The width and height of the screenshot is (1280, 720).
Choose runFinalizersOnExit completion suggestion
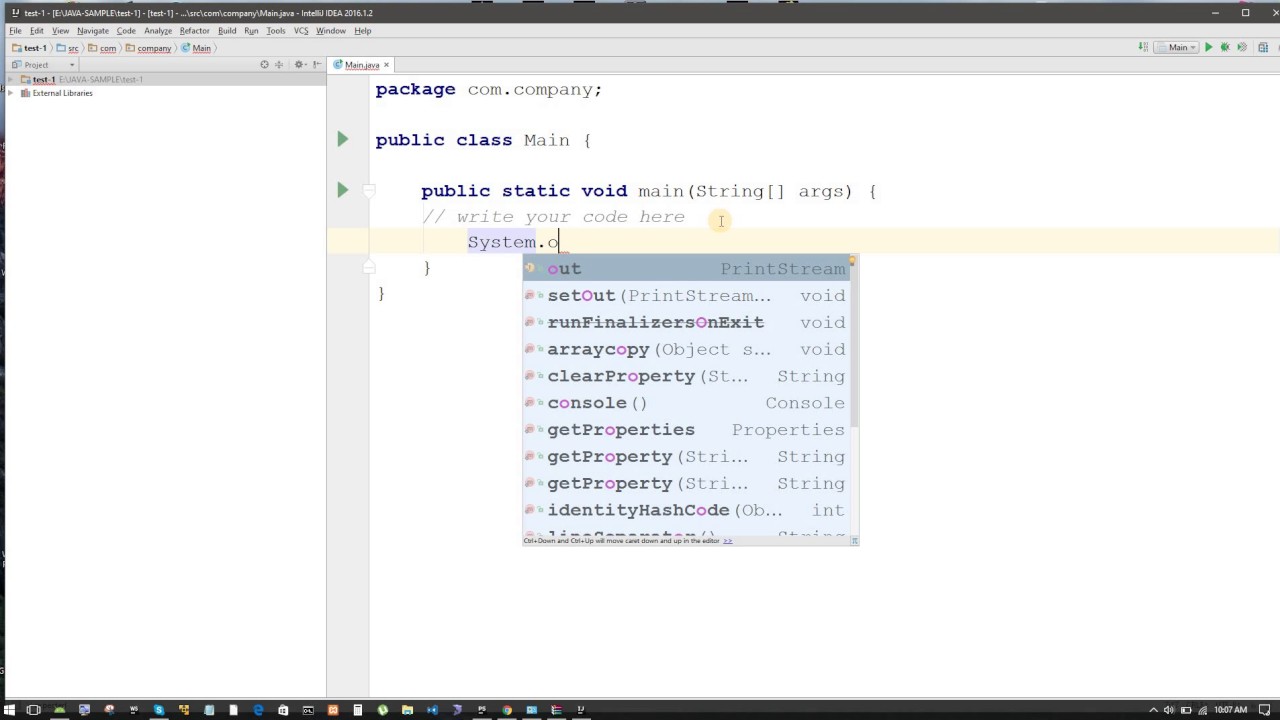coord(686,322)
